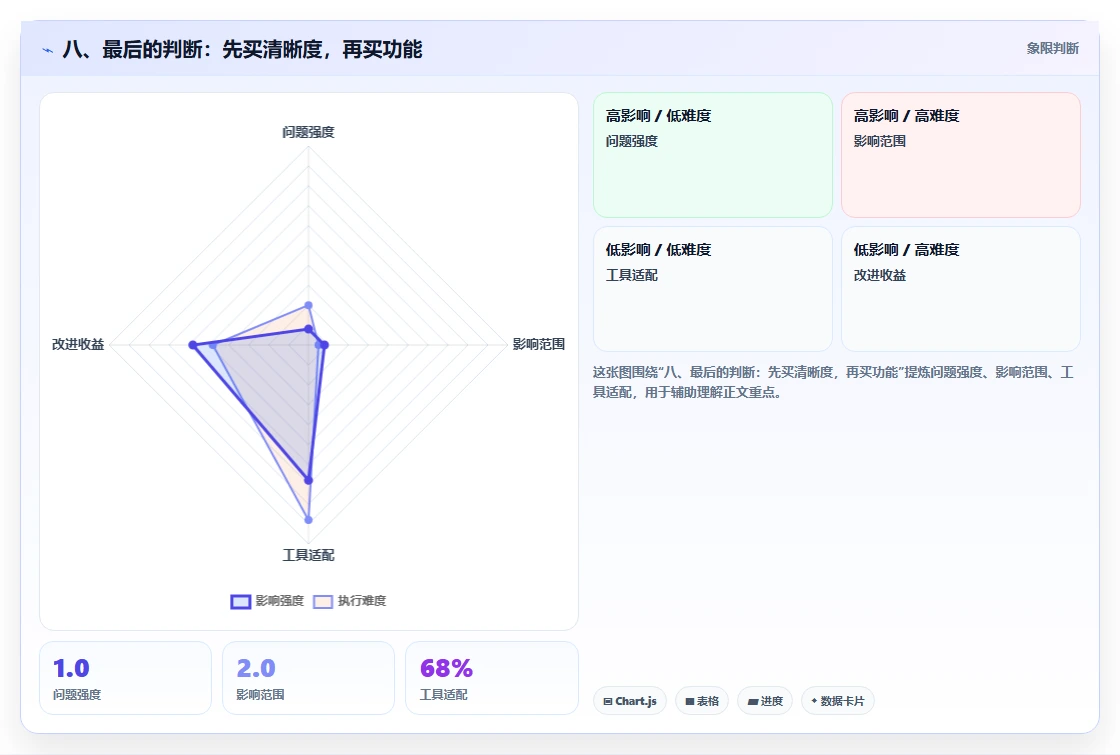Click the lightning icon beside the section title

[x=48, y=50]
